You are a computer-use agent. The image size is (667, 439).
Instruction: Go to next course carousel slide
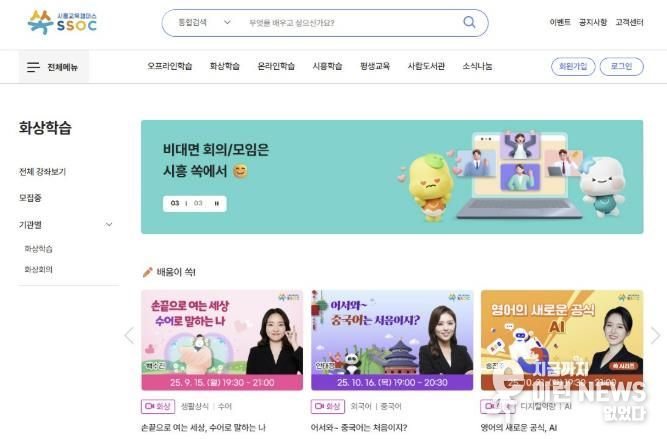pyautogui.click(x=656, y=335)
